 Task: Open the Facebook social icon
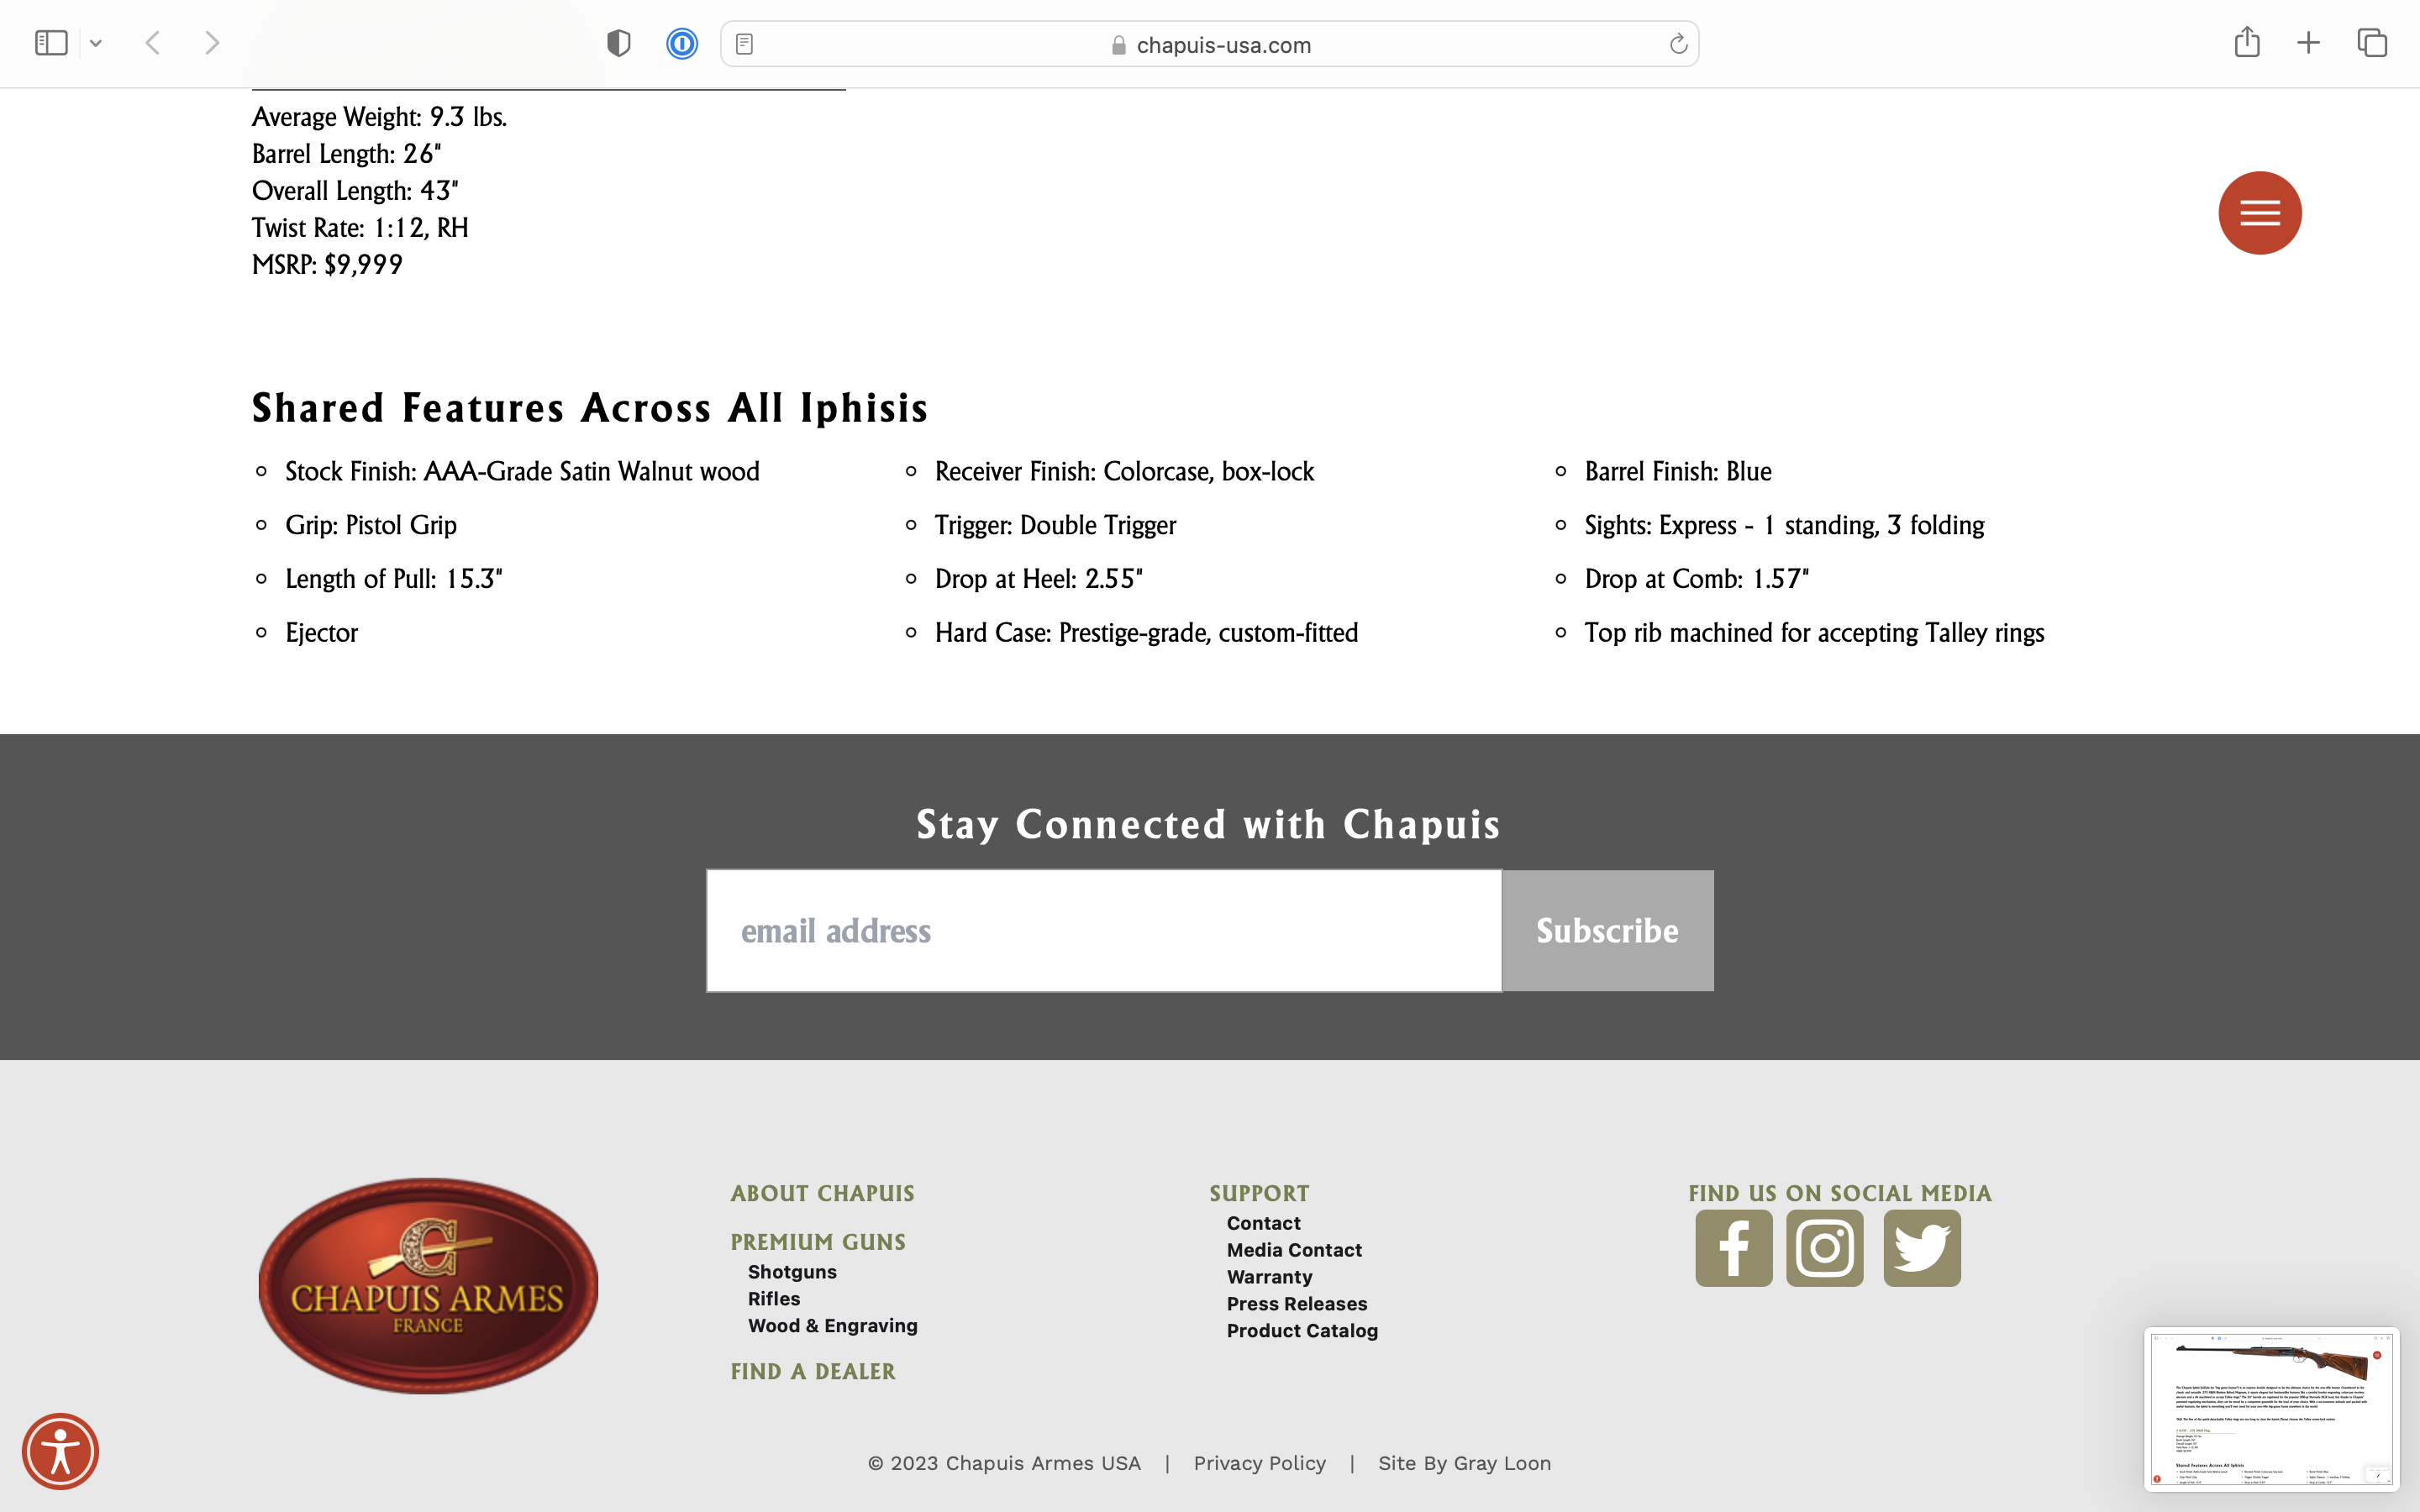tap(1734, 1248)
